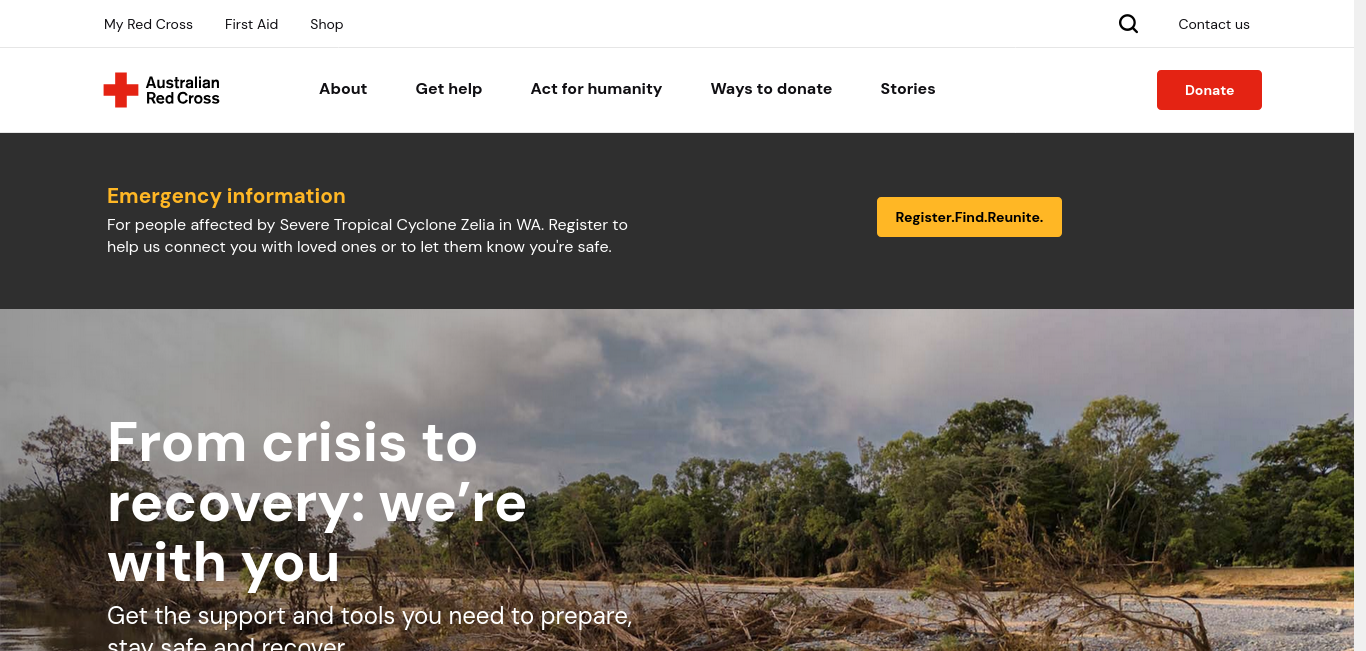This screenshot has height=651, width=1366.
Task: Go to the Stories section
Action: point(908,89)
